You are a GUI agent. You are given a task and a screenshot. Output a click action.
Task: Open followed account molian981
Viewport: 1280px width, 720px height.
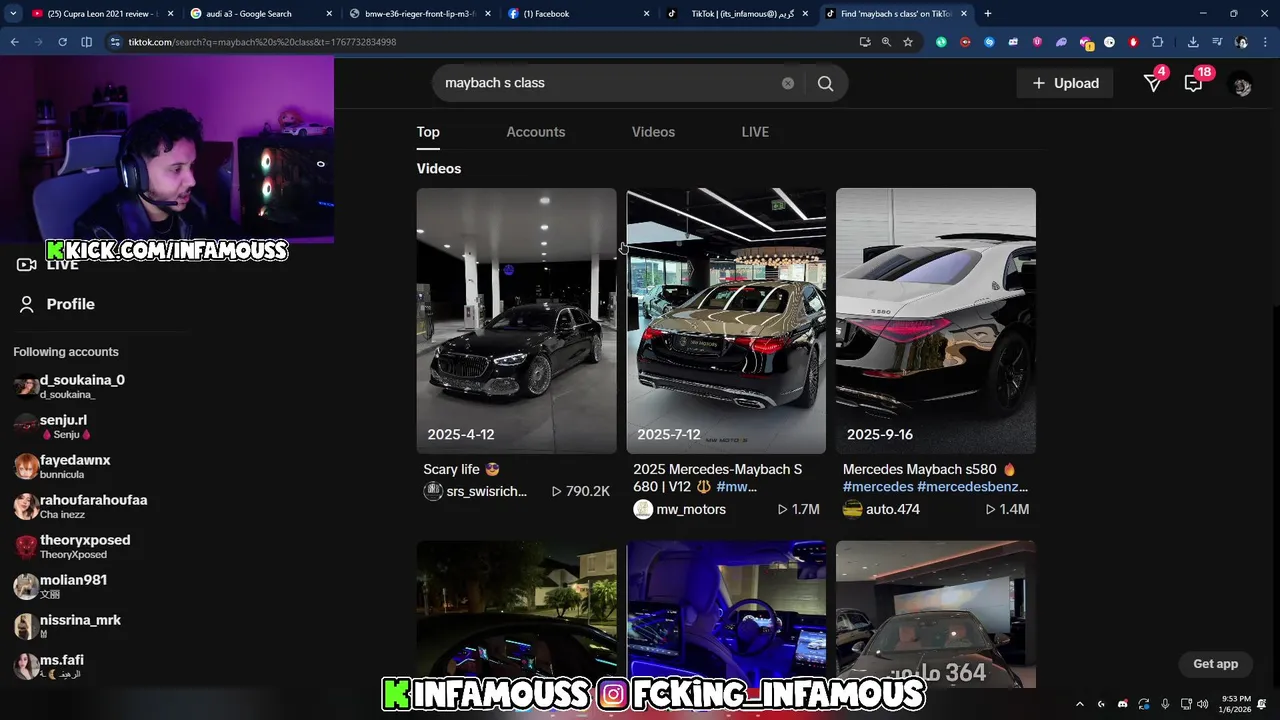[x=60, y=586]
